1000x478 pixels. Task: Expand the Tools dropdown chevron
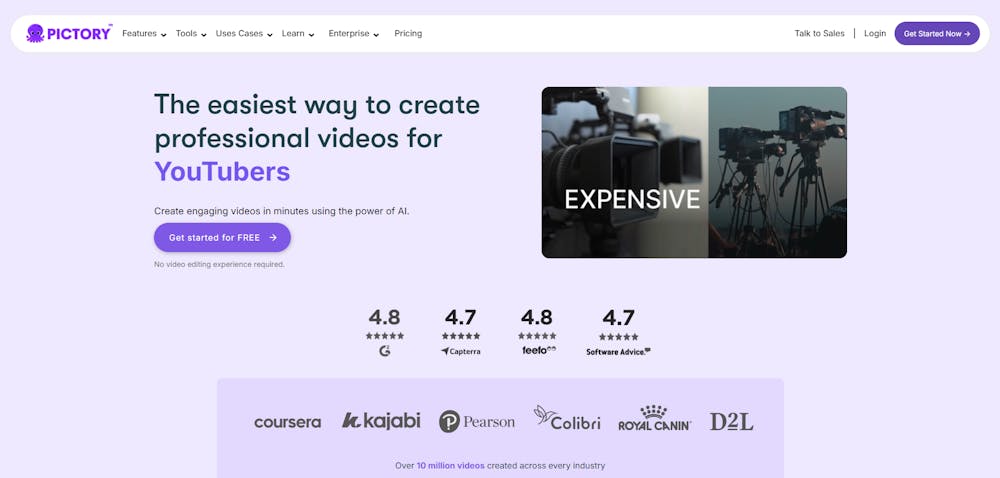203,34
